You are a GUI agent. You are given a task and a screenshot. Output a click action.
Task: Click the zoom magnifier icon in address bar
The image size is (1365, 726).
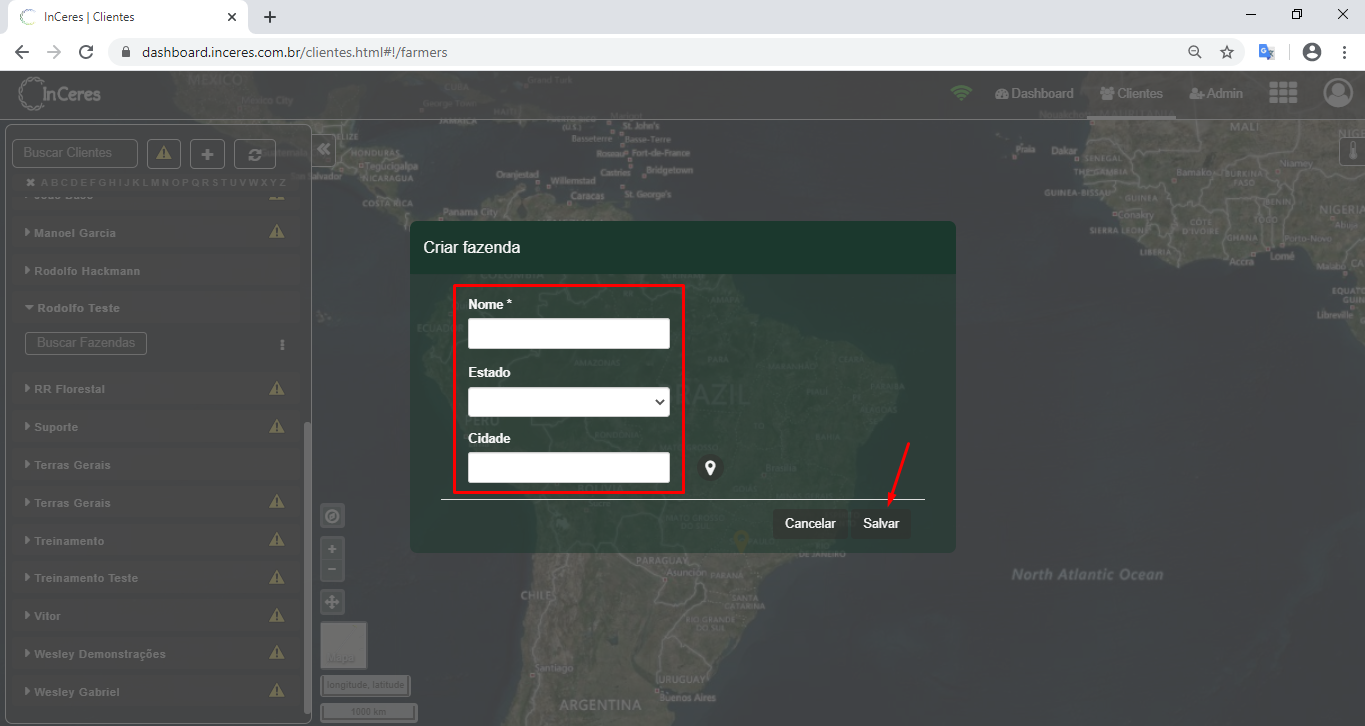[1195, 52]
